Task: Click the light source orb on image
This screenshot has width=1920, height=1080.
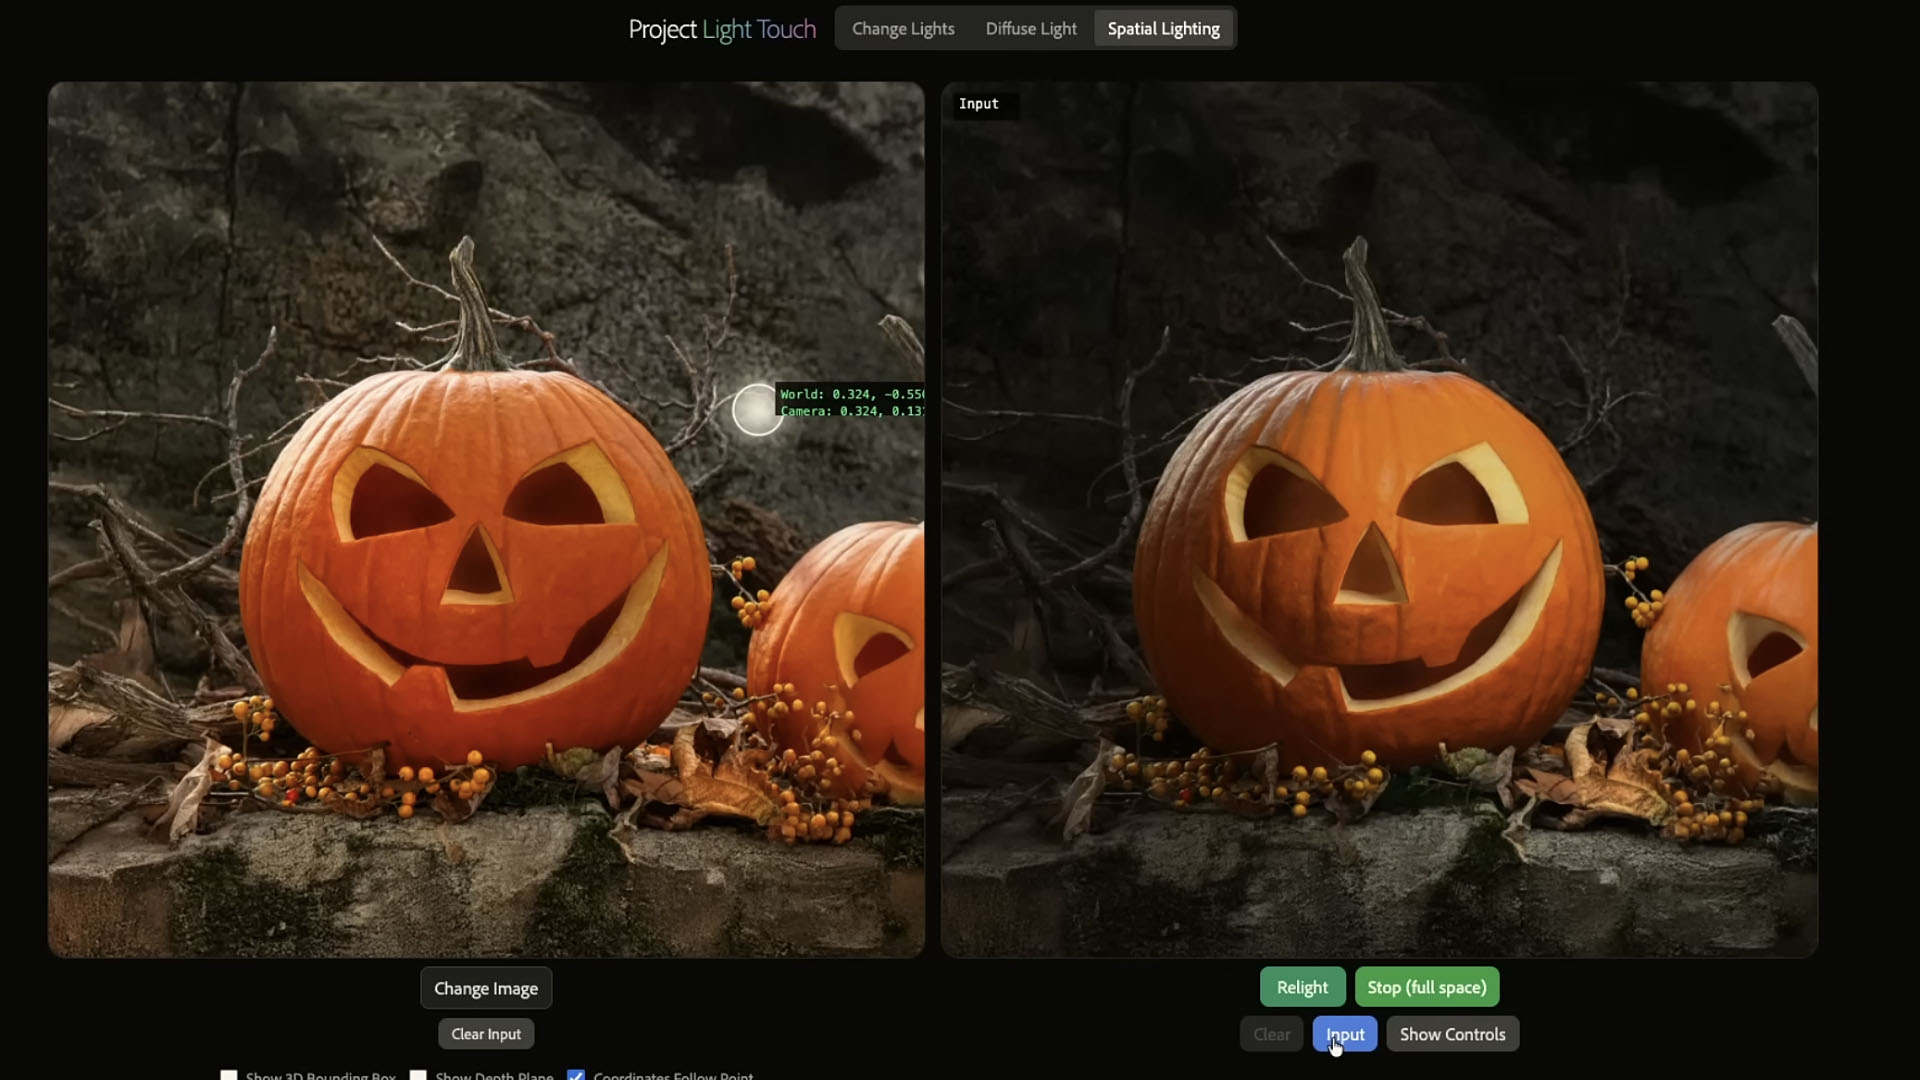Action: tap(757, 410)
